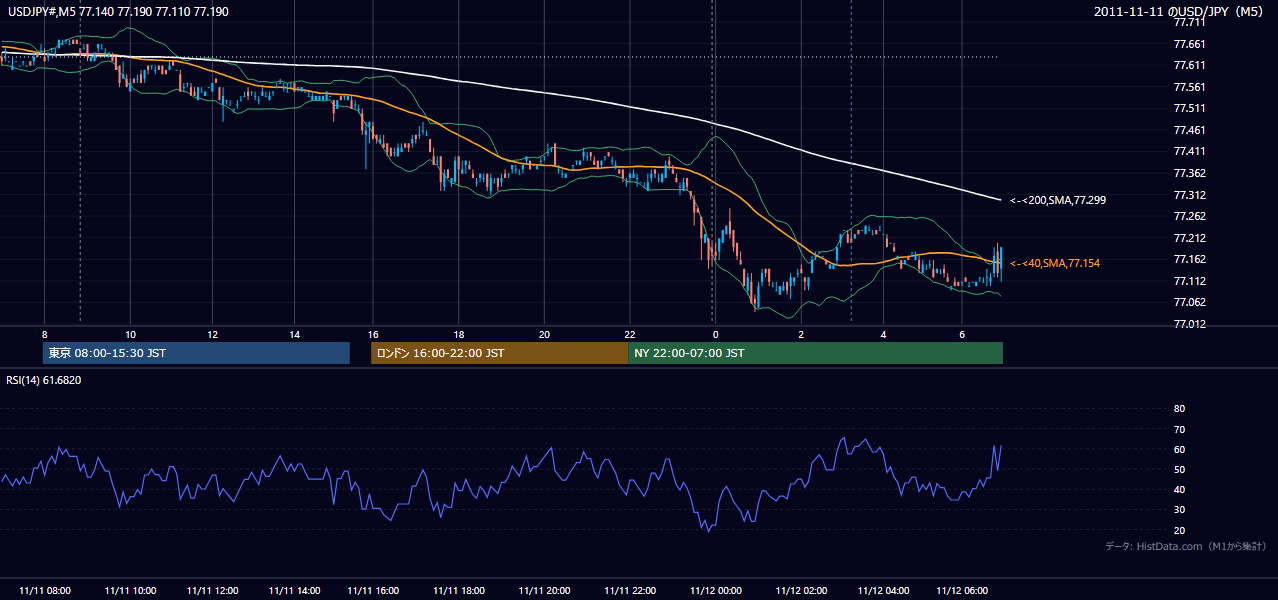Click the 11/11 22:00 time axis label
1278x600 pixels.
click(x=631, y=591)
